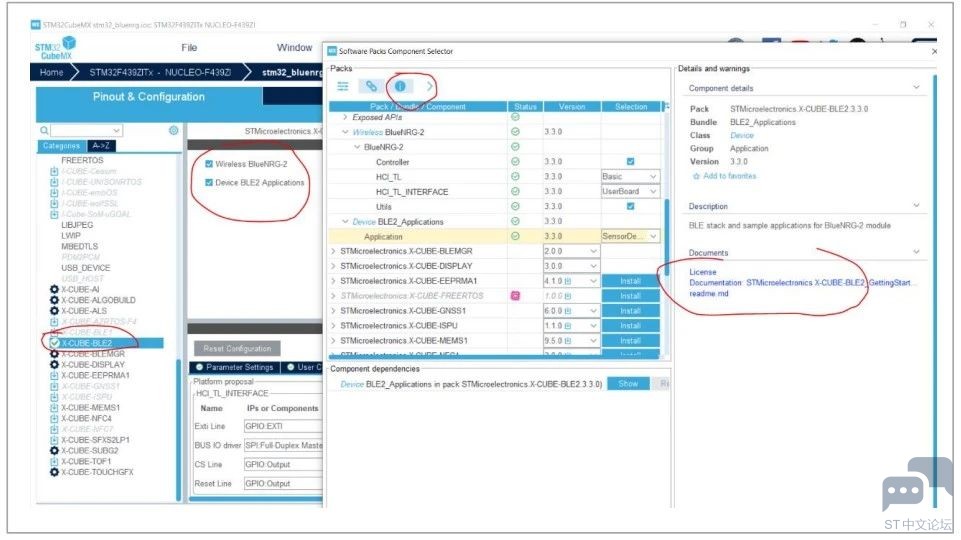Collapse the Documents section
The image size is (961, 540).
916,252
